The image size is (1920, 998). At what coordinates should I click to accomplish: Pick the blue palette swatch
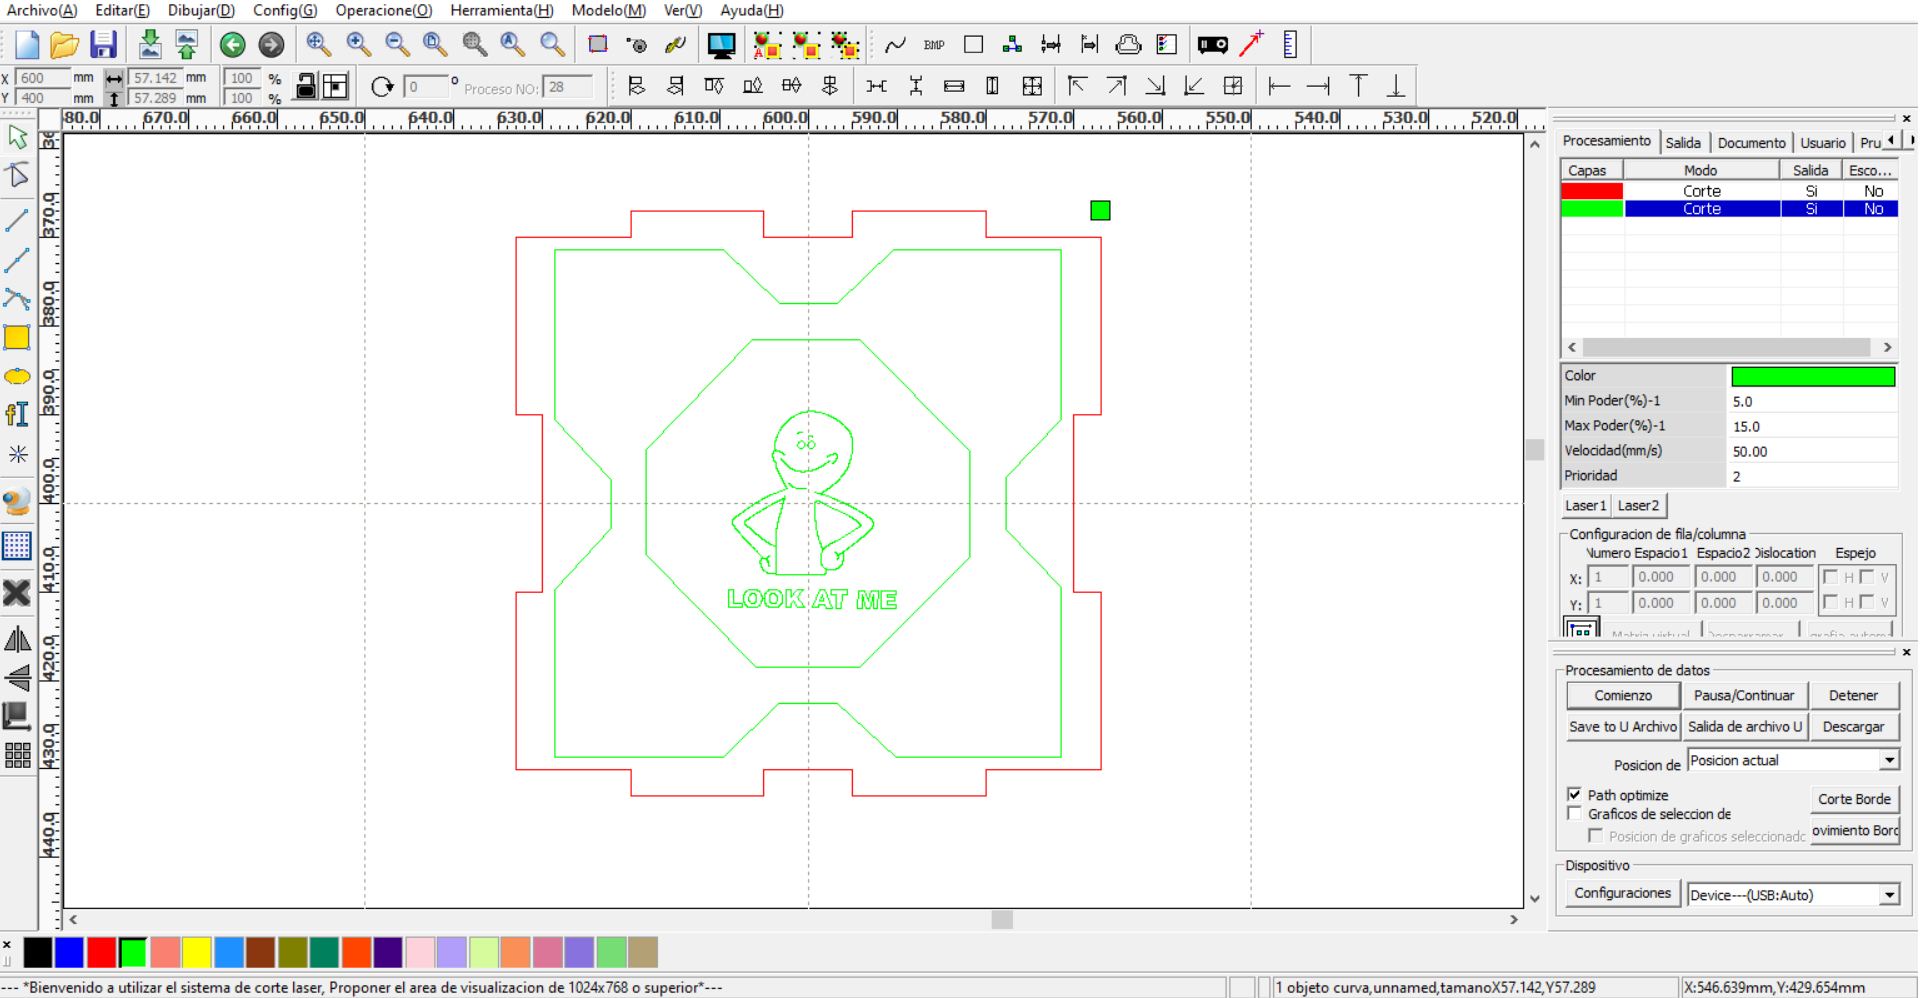(x=69, y=953)
